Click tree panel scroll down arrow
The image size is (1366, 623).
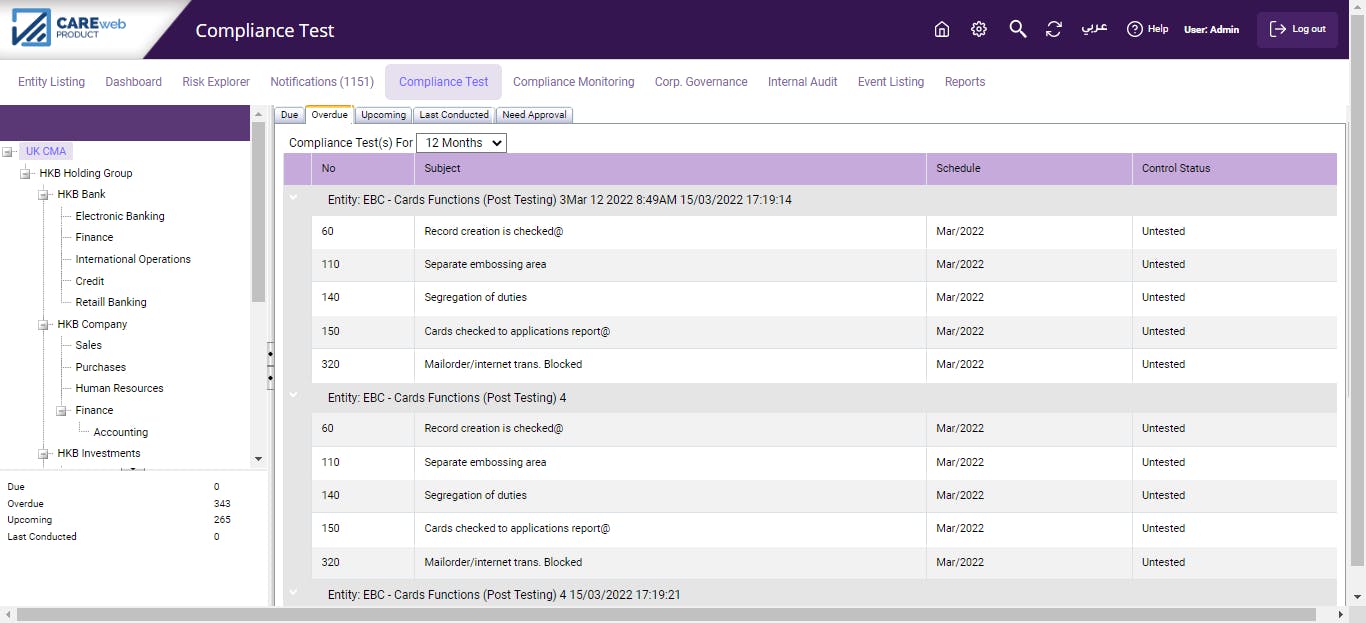258,459
